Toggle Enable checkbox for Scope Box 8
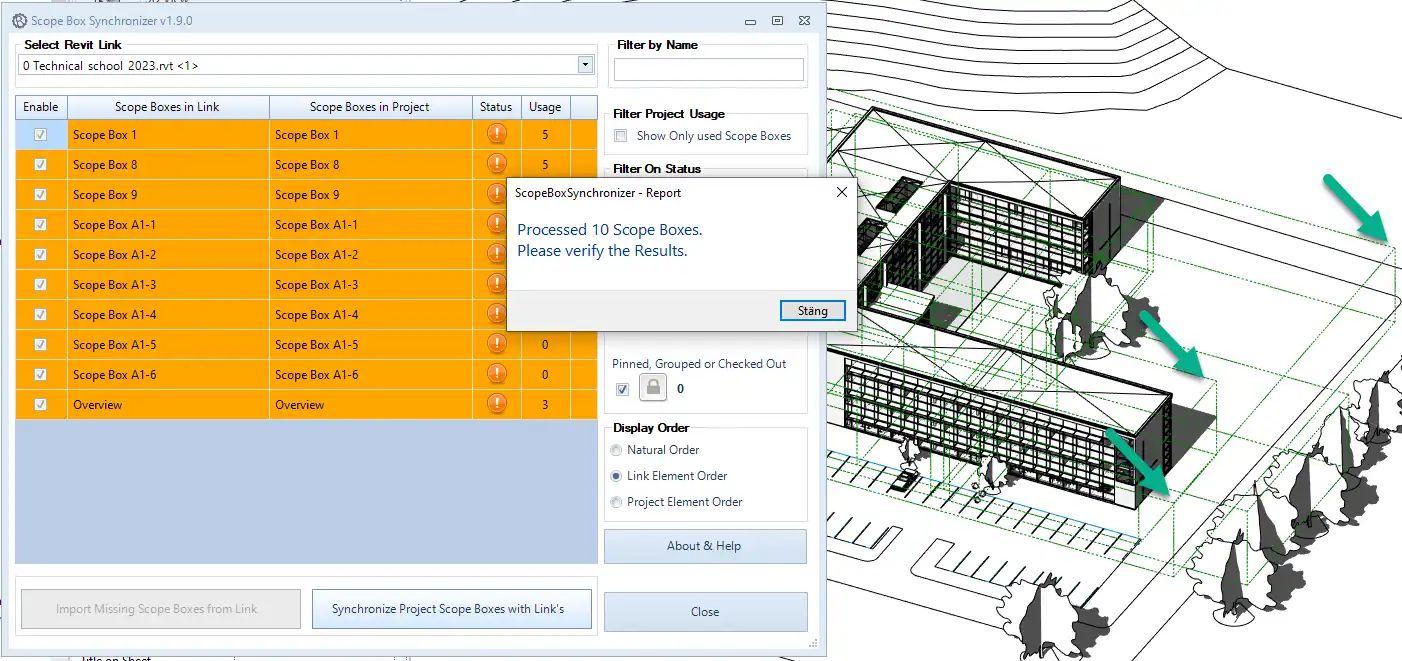 point(41,164)
